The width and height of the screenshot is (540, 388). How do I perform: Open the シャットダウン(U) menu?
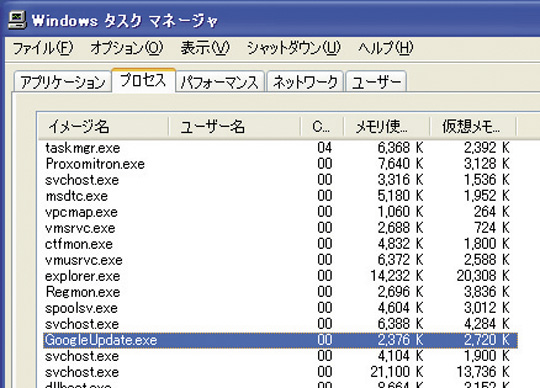[x=294, y=48]
